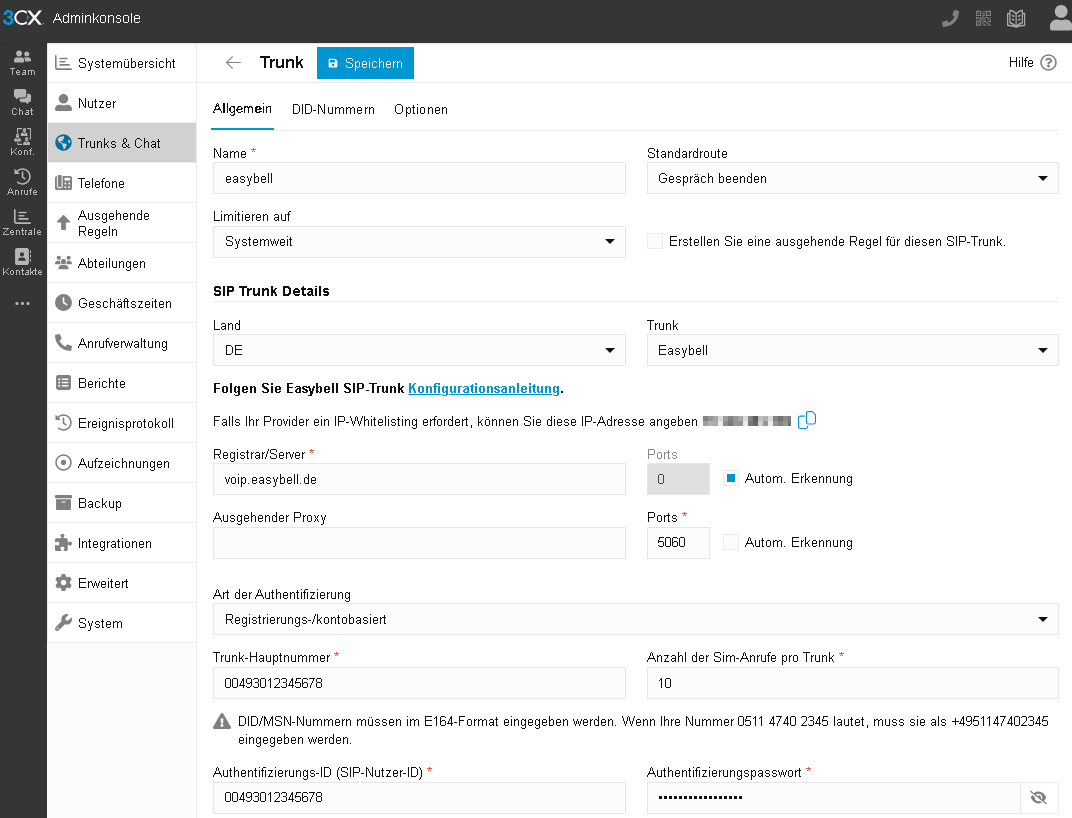Open Art der Authentifizierung dropdown
1072x818 pixels.
(x=635, y=619)
